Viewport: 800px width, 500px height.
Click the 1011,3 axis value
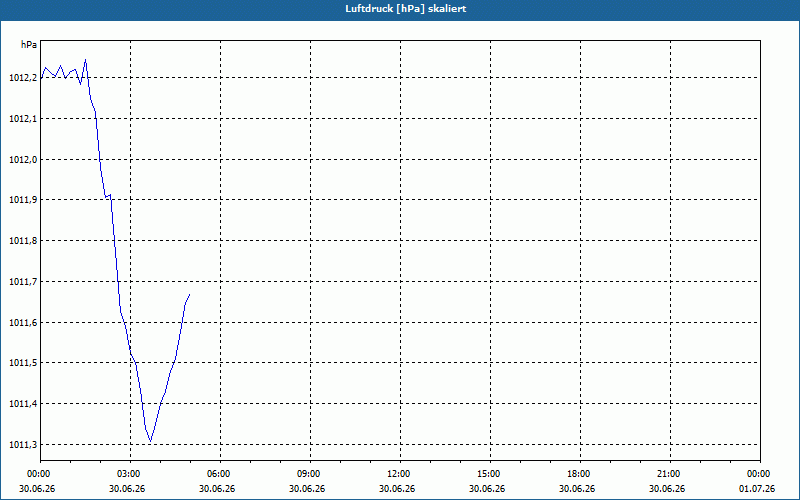23,444
